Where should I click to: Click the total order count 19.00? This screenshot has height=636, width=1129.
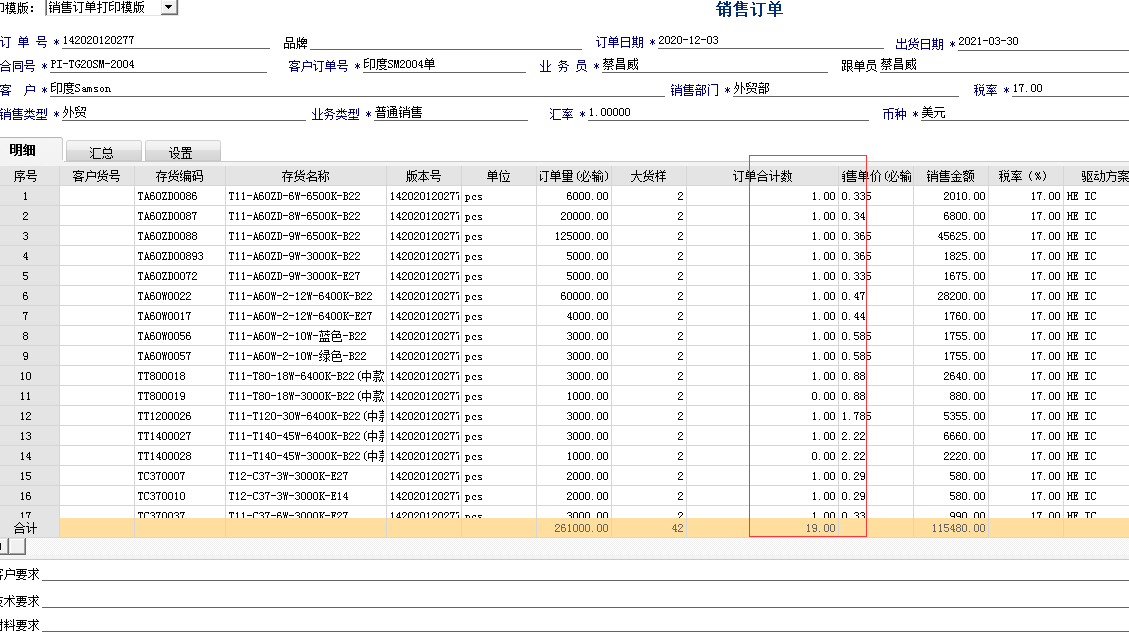point(763,528)
